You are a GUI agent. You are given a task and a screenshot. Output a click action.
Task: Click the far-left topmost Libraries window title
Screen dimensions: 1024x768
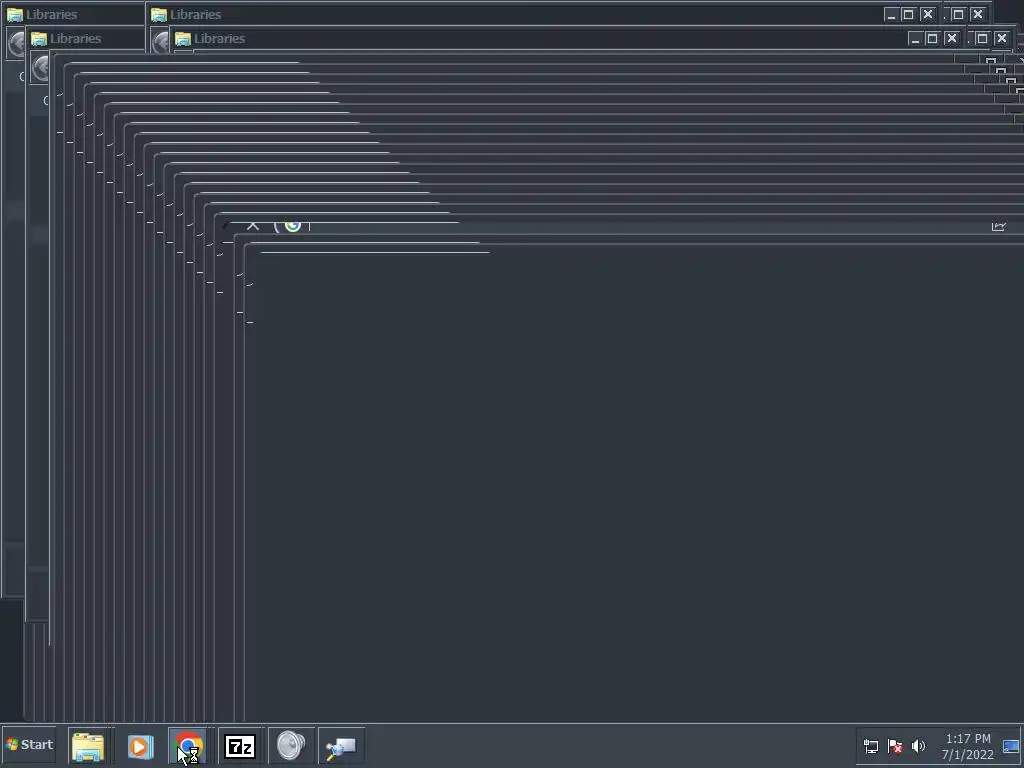tap(52, 14)
